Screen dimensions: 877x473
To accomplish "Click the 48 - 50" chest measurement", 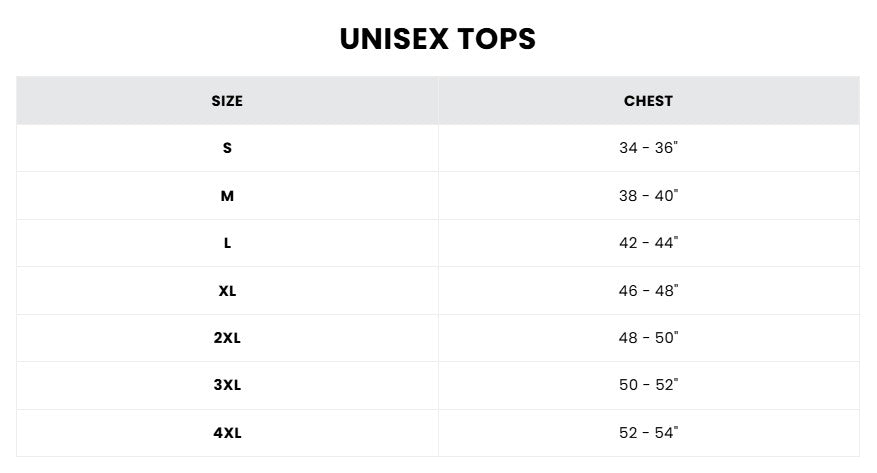I will (648, 338).
